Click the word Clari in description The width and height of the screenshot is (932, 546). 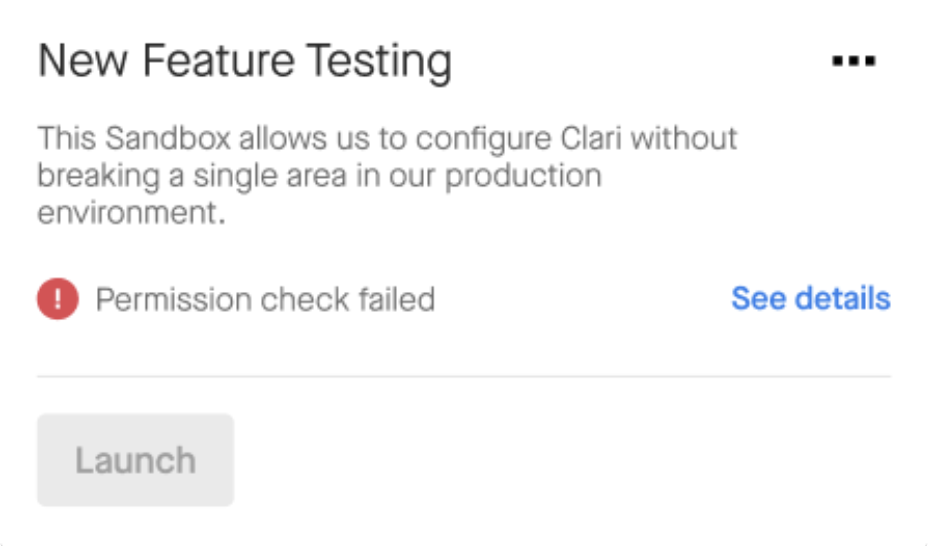point(591,138)
